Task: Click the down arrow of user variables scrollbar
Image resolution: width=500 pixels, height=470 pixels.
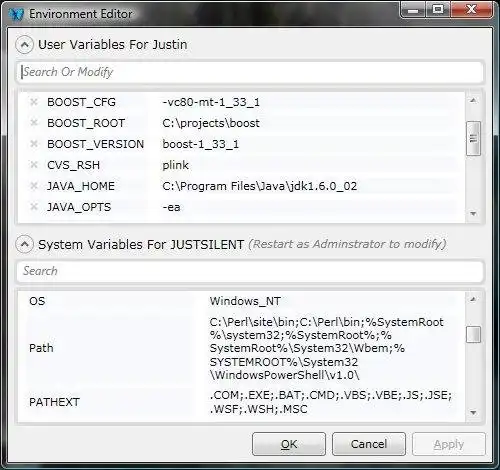Action: 473,214
